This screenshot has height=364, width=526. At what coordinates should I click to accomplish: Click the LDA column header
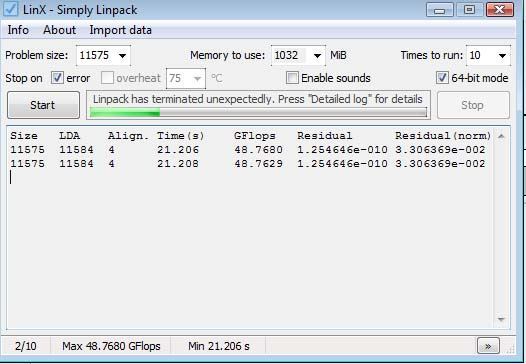tap(70, 136)
